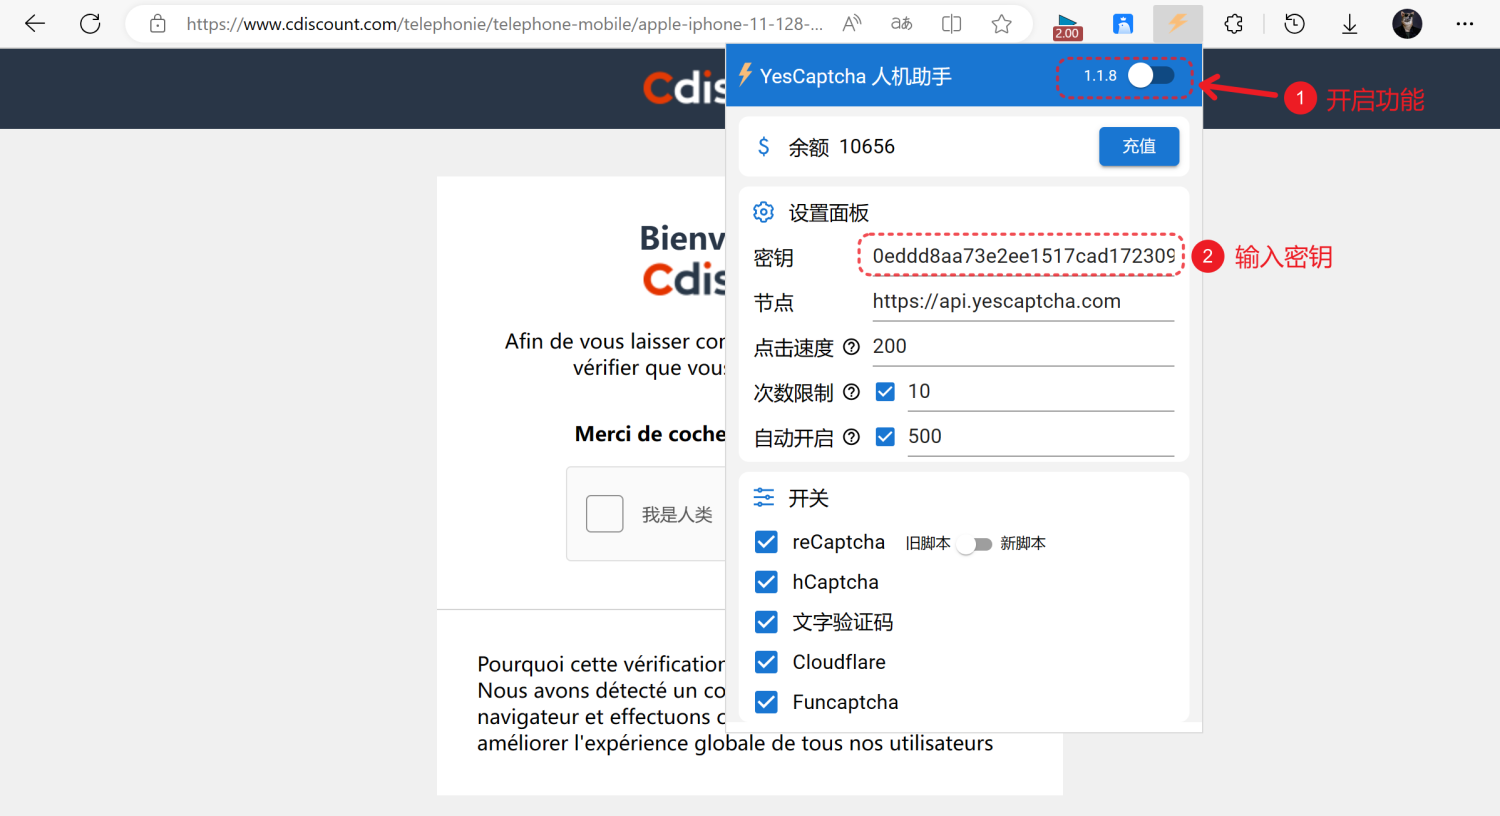This screenshot has height=816, width=1500.
Task: Click the 余额 10656 balance text
Action: point(842,147)
